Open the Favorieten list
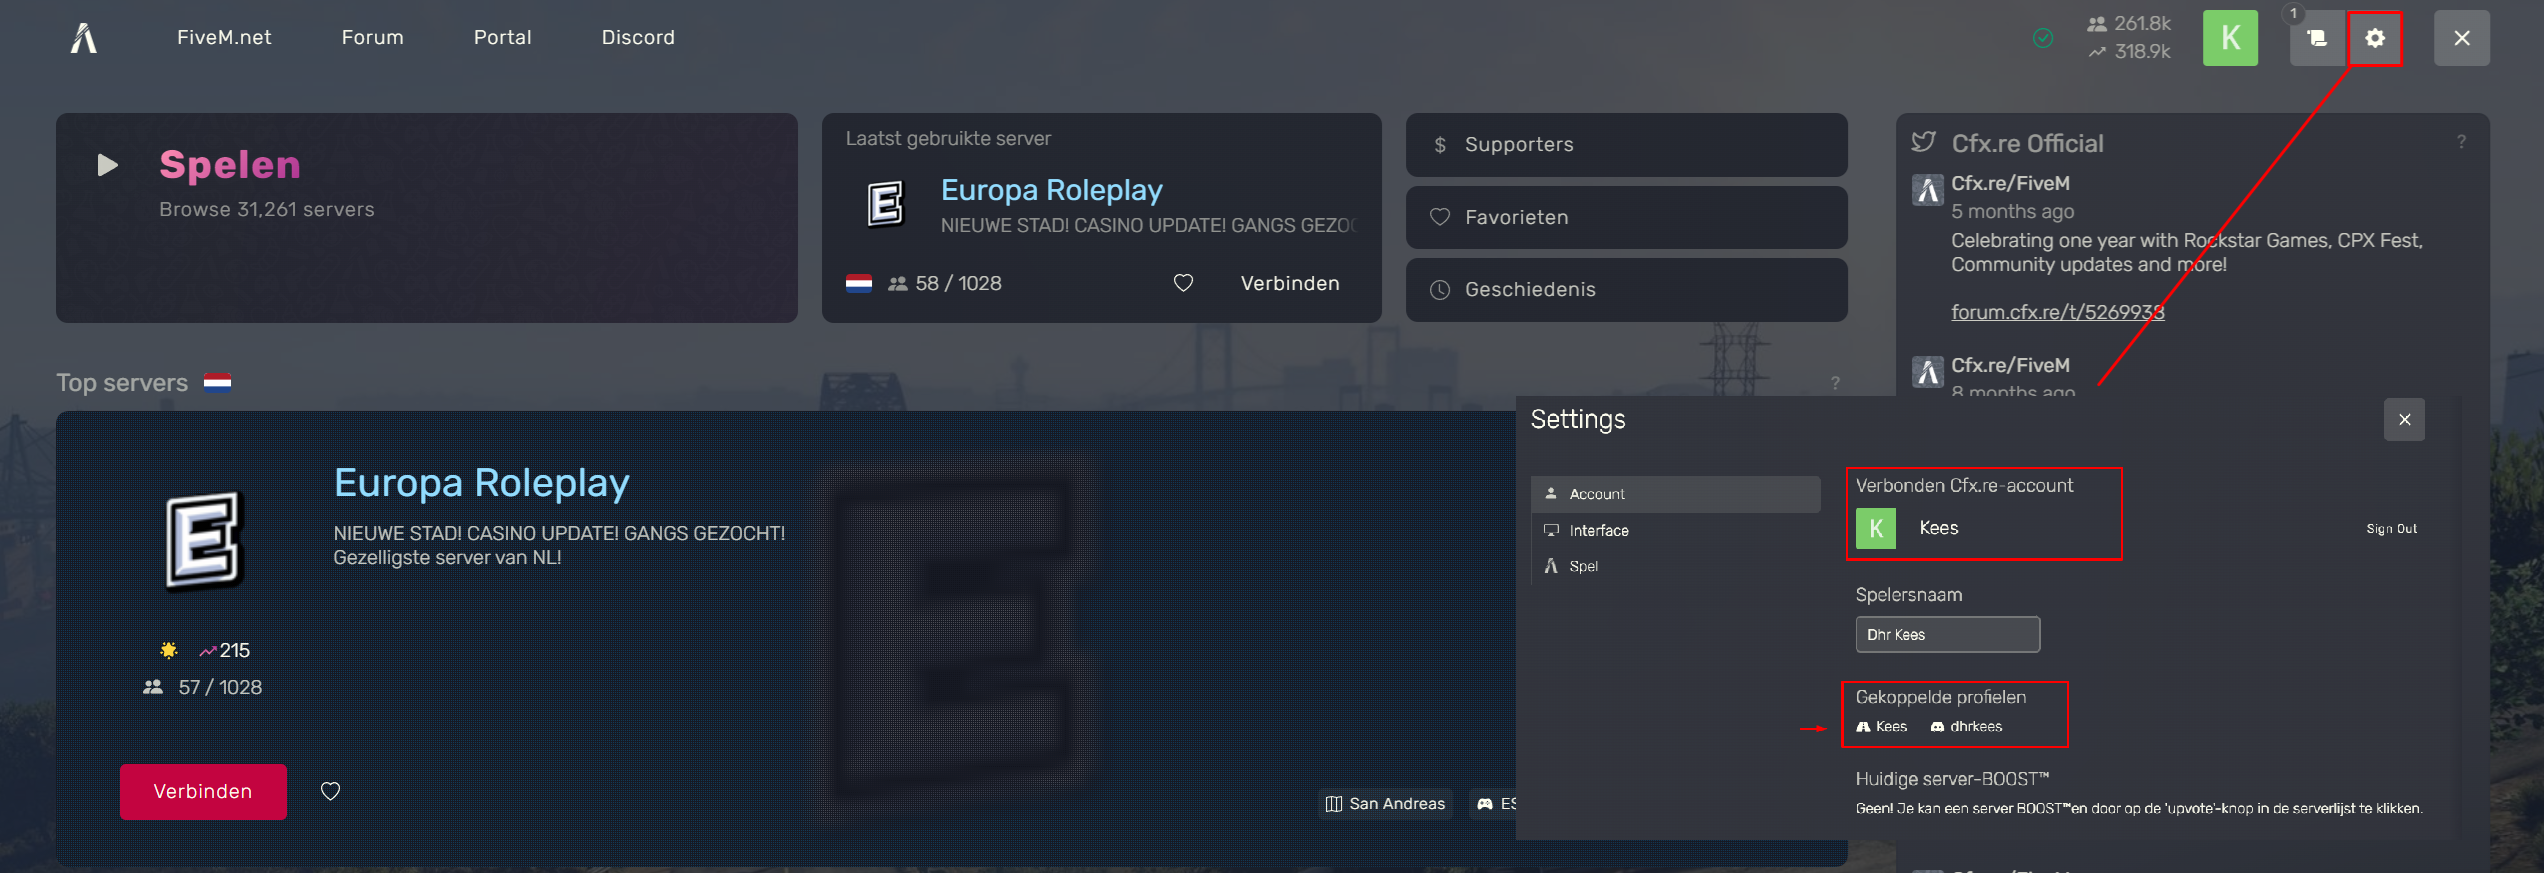This screenshot has height=873, width=2544. click(1626, 217)
